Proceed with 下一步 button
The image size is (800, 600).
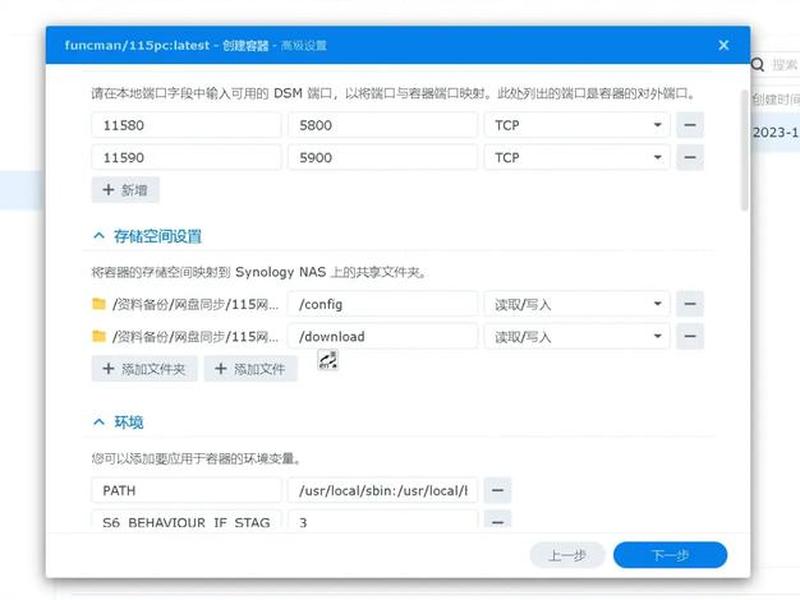670,555
